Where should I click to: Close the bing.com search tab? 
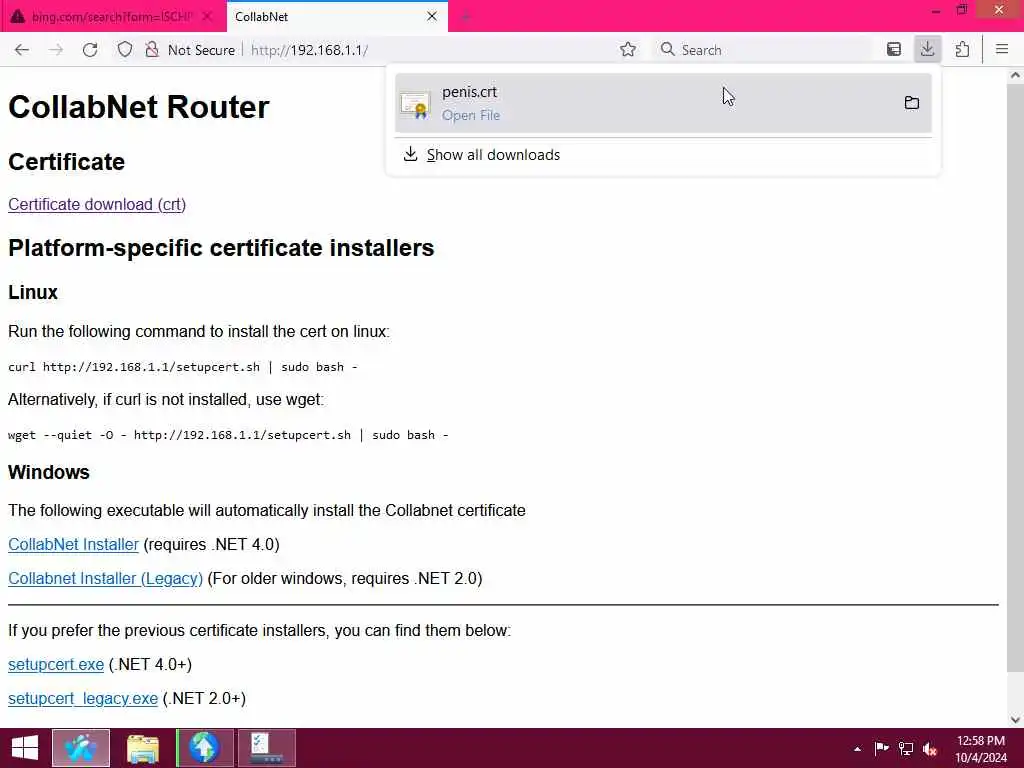[x=207, y=16]
